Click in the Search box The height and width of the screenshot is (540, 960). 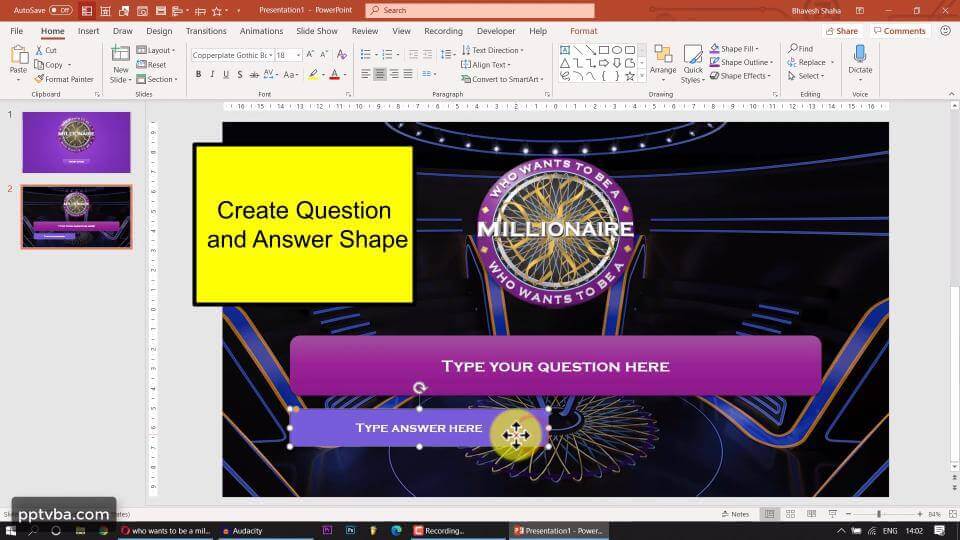[x=480, y=10]
